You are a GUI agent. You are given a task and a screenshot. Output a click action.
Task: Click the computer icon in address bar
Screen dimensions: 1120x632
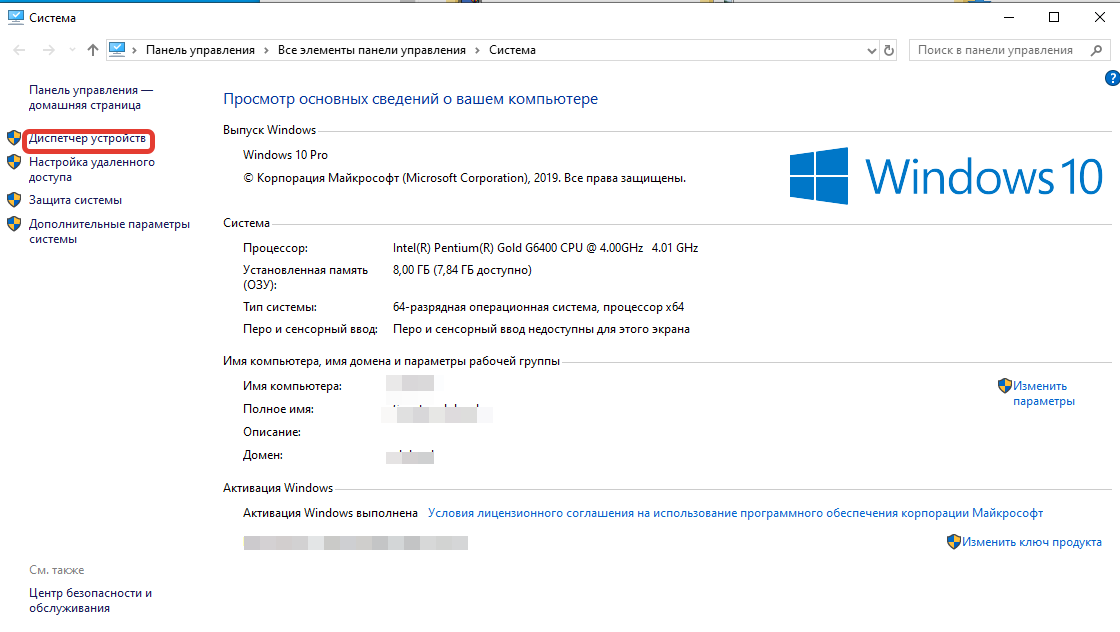[x=117, y=49]
